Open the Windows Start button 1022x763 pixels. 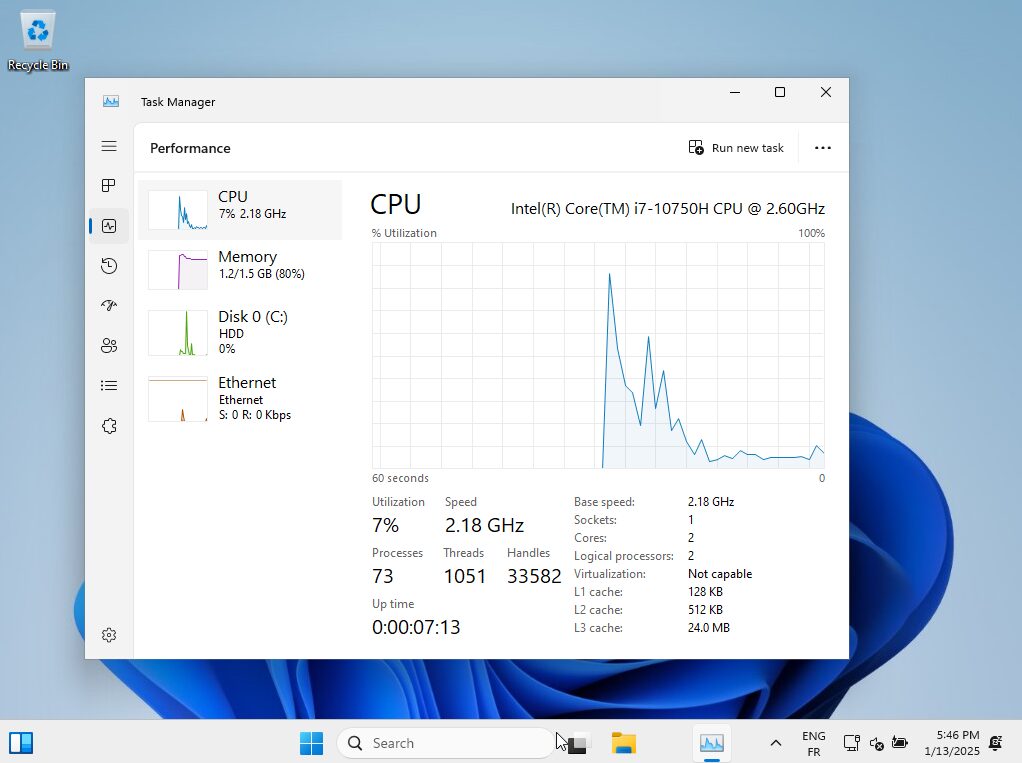click(x=311, y=743)
